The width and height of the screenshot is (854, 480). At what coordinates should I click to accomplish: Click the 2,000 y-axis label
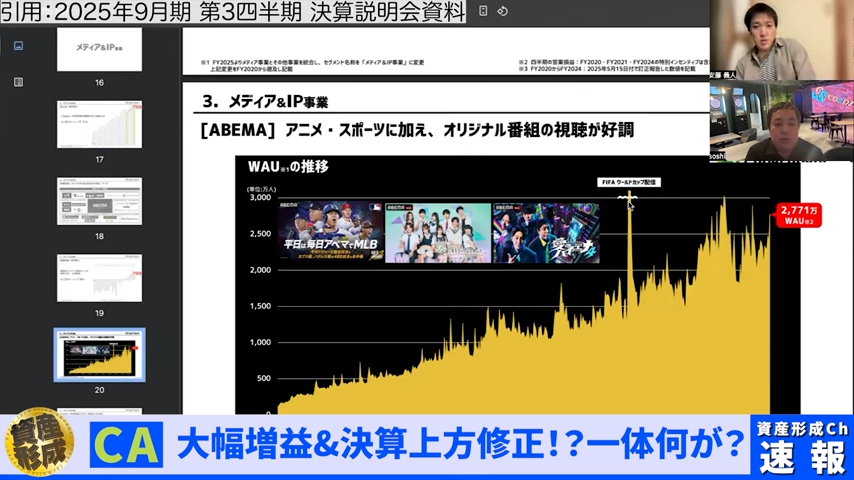pos(260,270)
